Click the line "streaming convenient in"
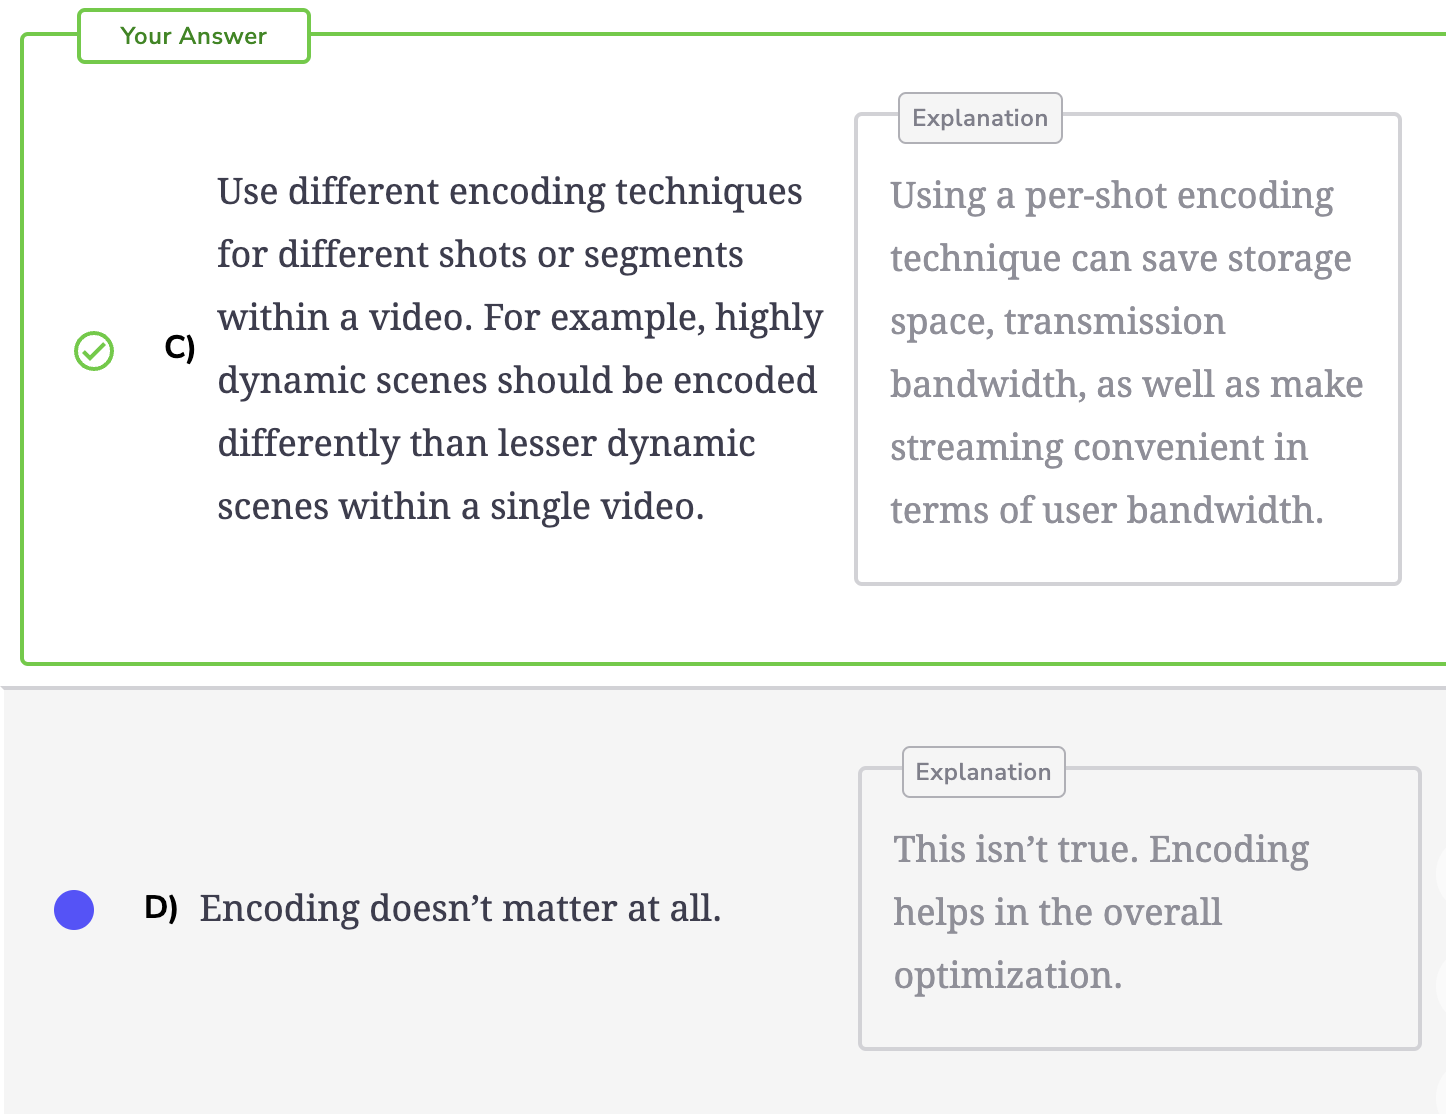1446x1114 pixels. coord(1099,447)
